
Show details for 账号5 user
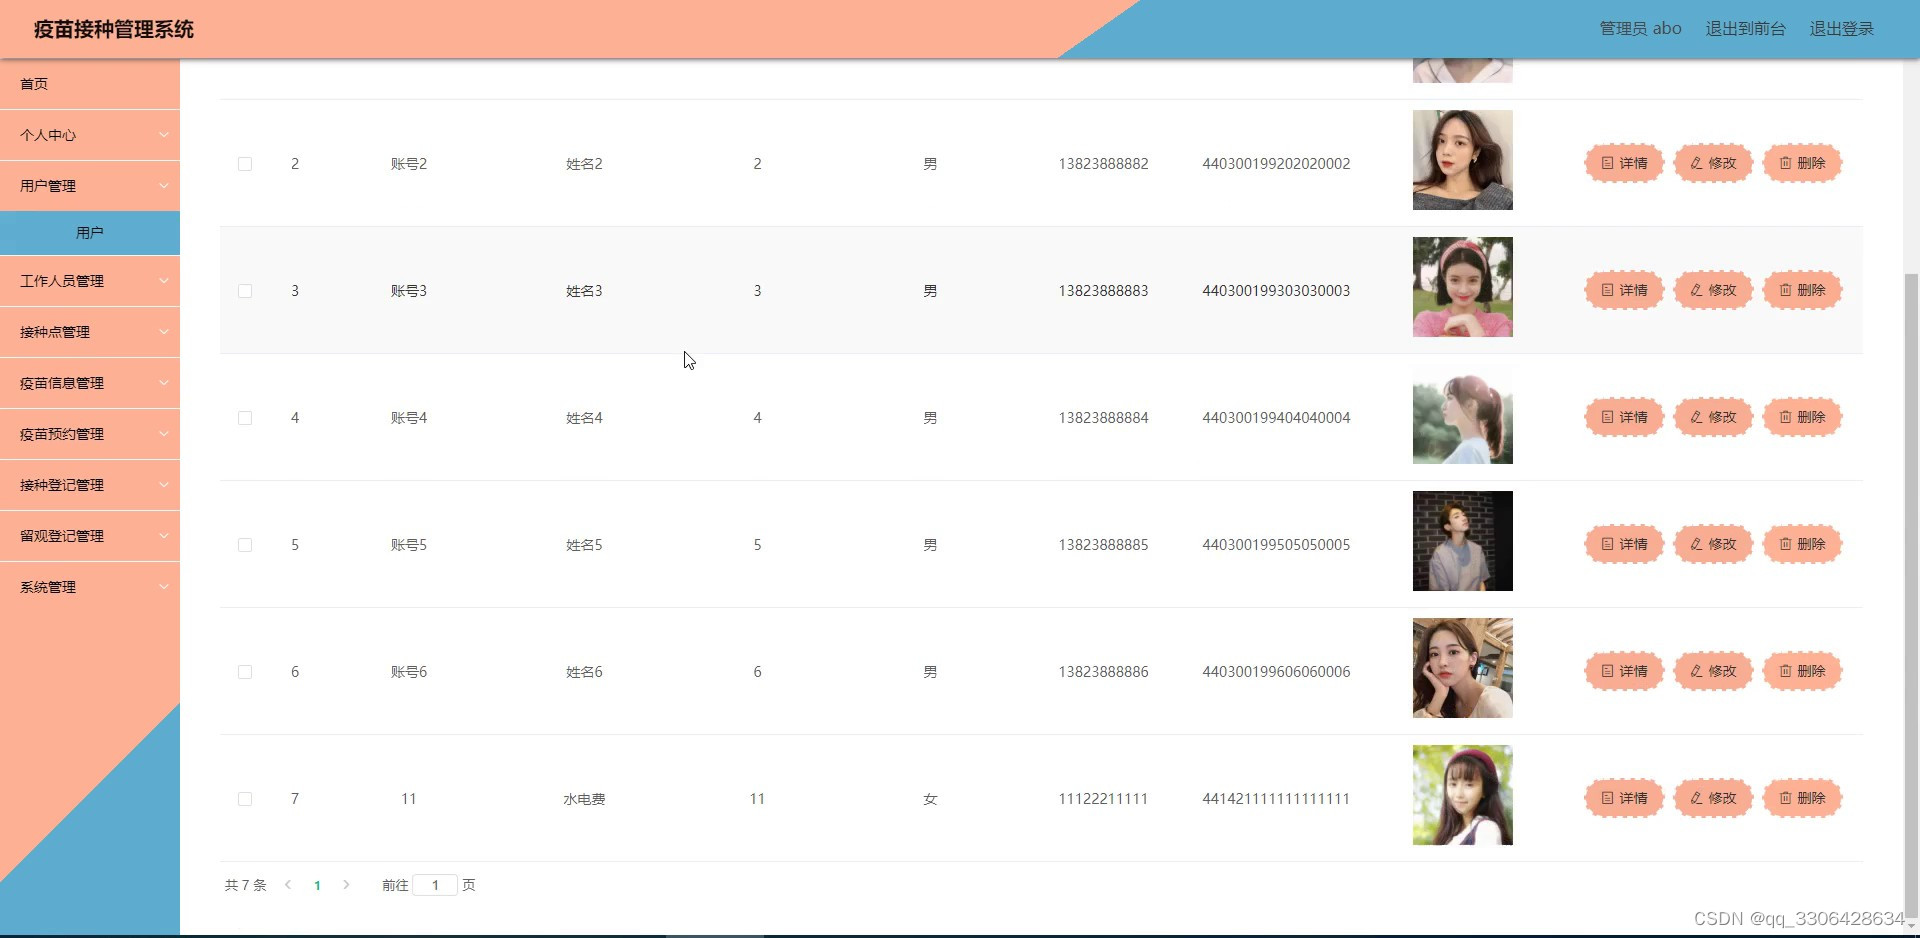coord(1624,544)
